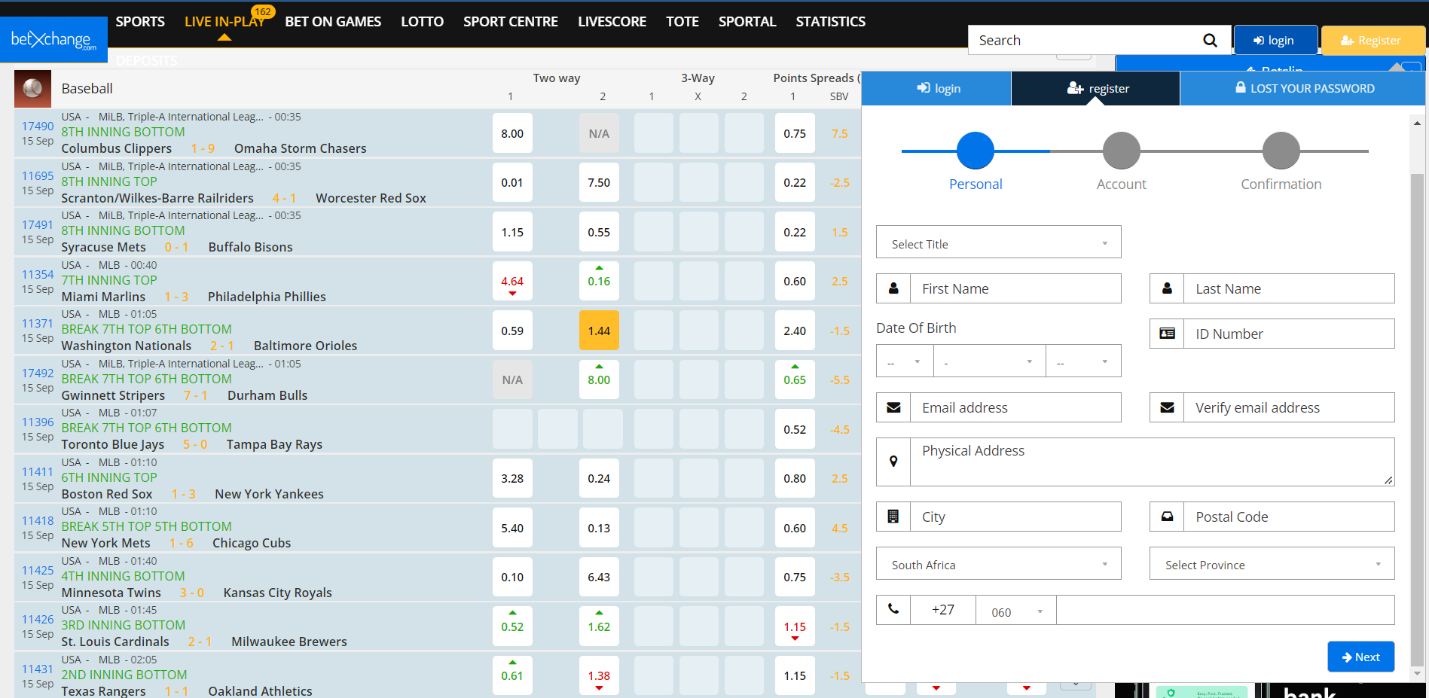
Task: Select the highlighted 1.44 odds for Nationals game
Action: pos(598,331)
